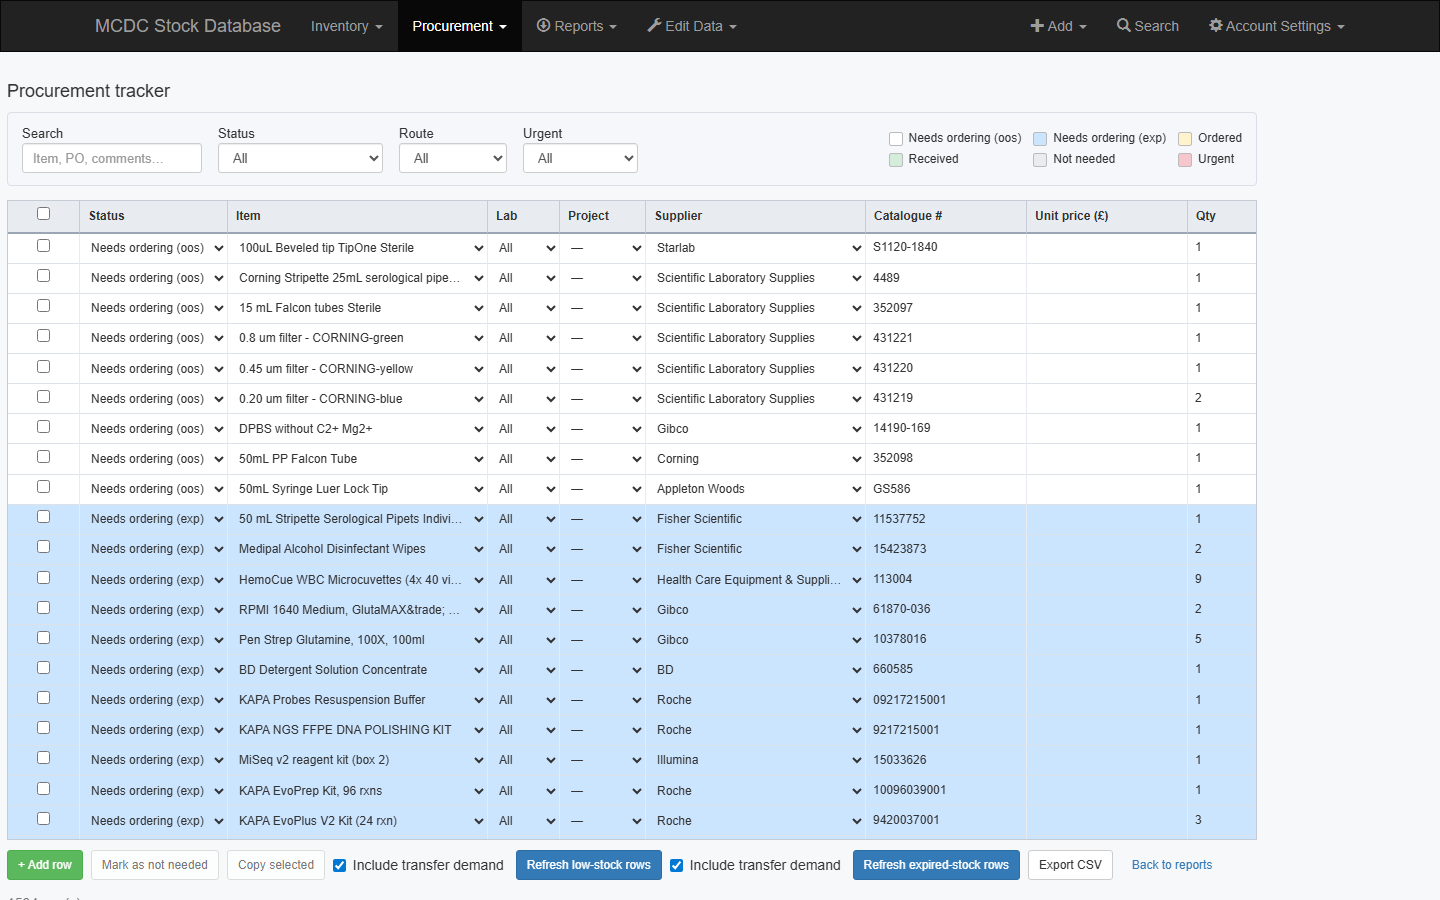The height and width of the screenshot is (900, 1440).
Task: Open the Procurement menu
Action: (459, 26)
